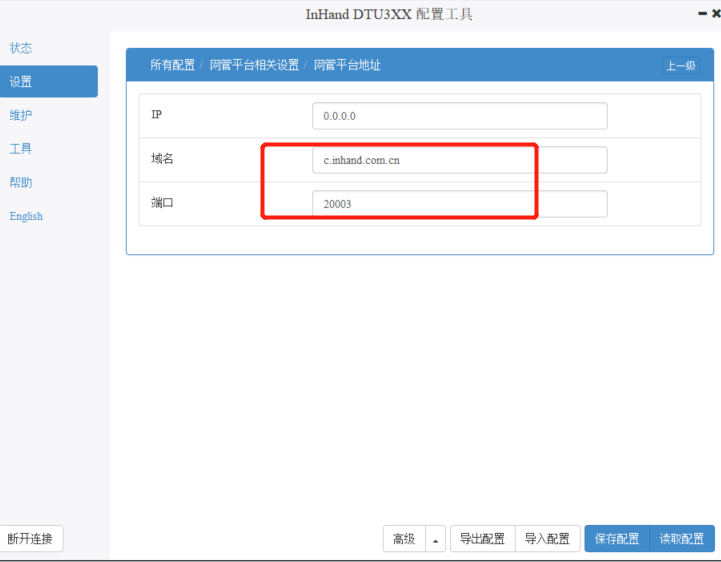
Task: Click the 网管平台地址 breadcrumb item
Action: tap(347, 65)
